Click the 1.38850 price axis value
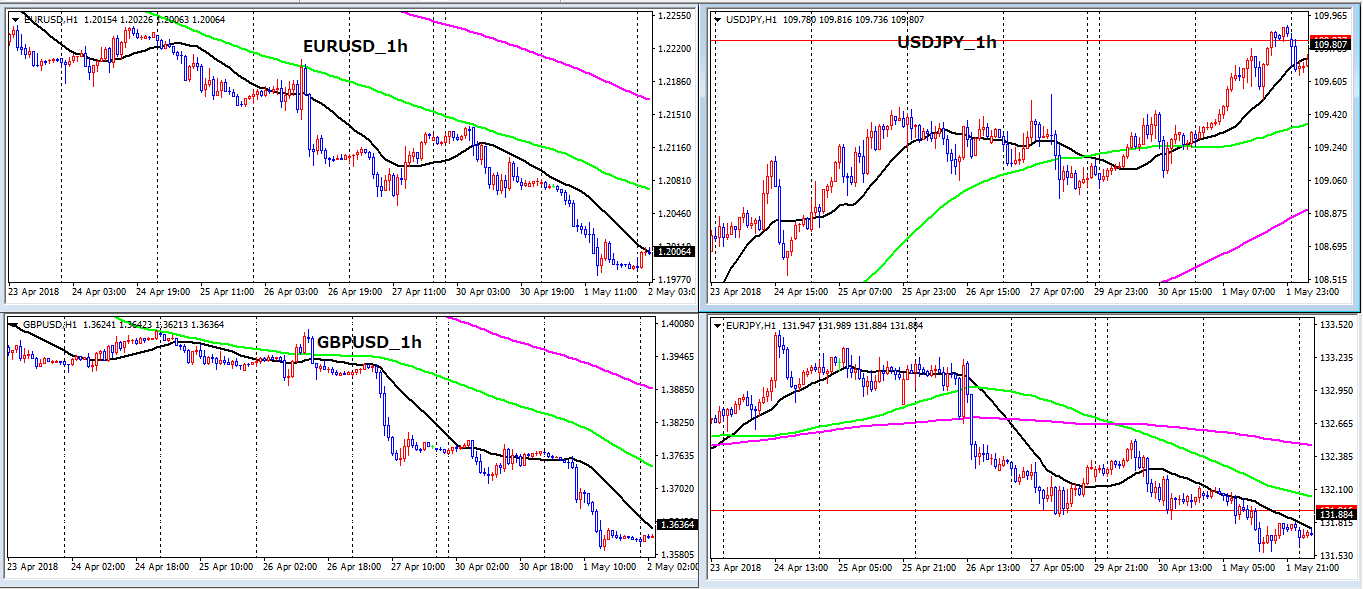This screenshot has width=1363, height=589. (x=677, y=390)
